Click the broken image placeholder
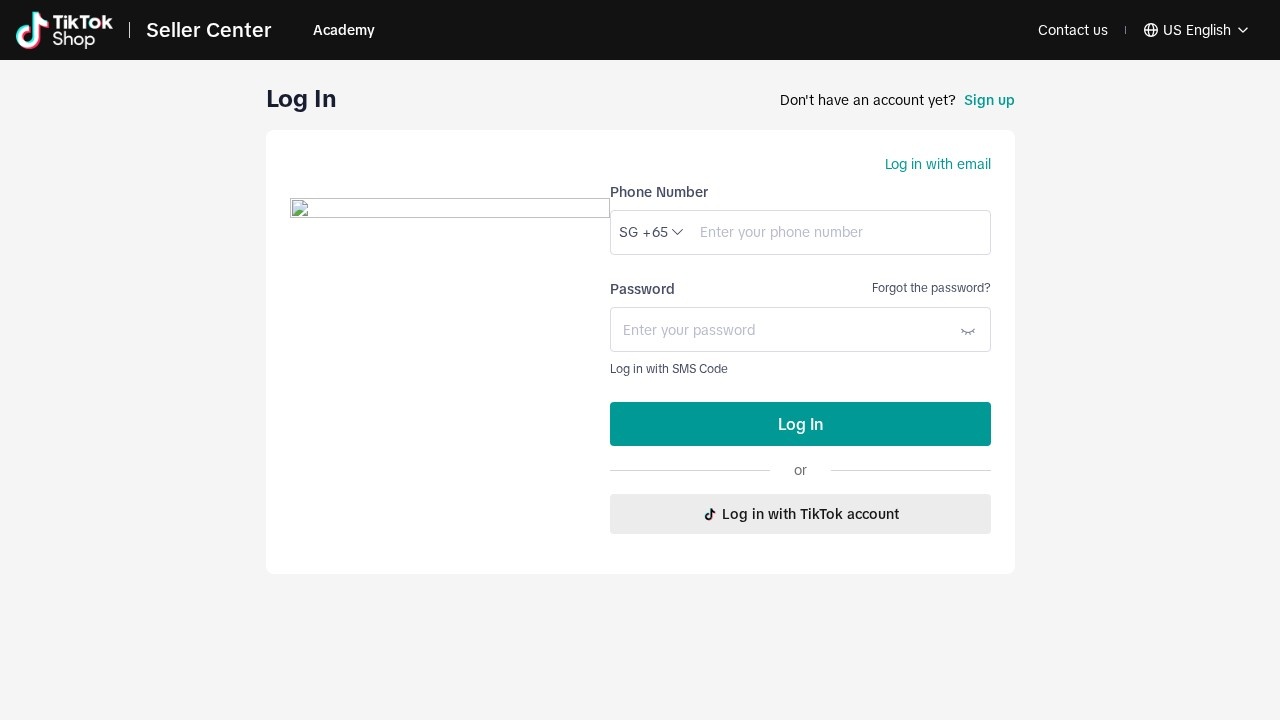The width and height of the screenshot is (1280, 720). 449,208
